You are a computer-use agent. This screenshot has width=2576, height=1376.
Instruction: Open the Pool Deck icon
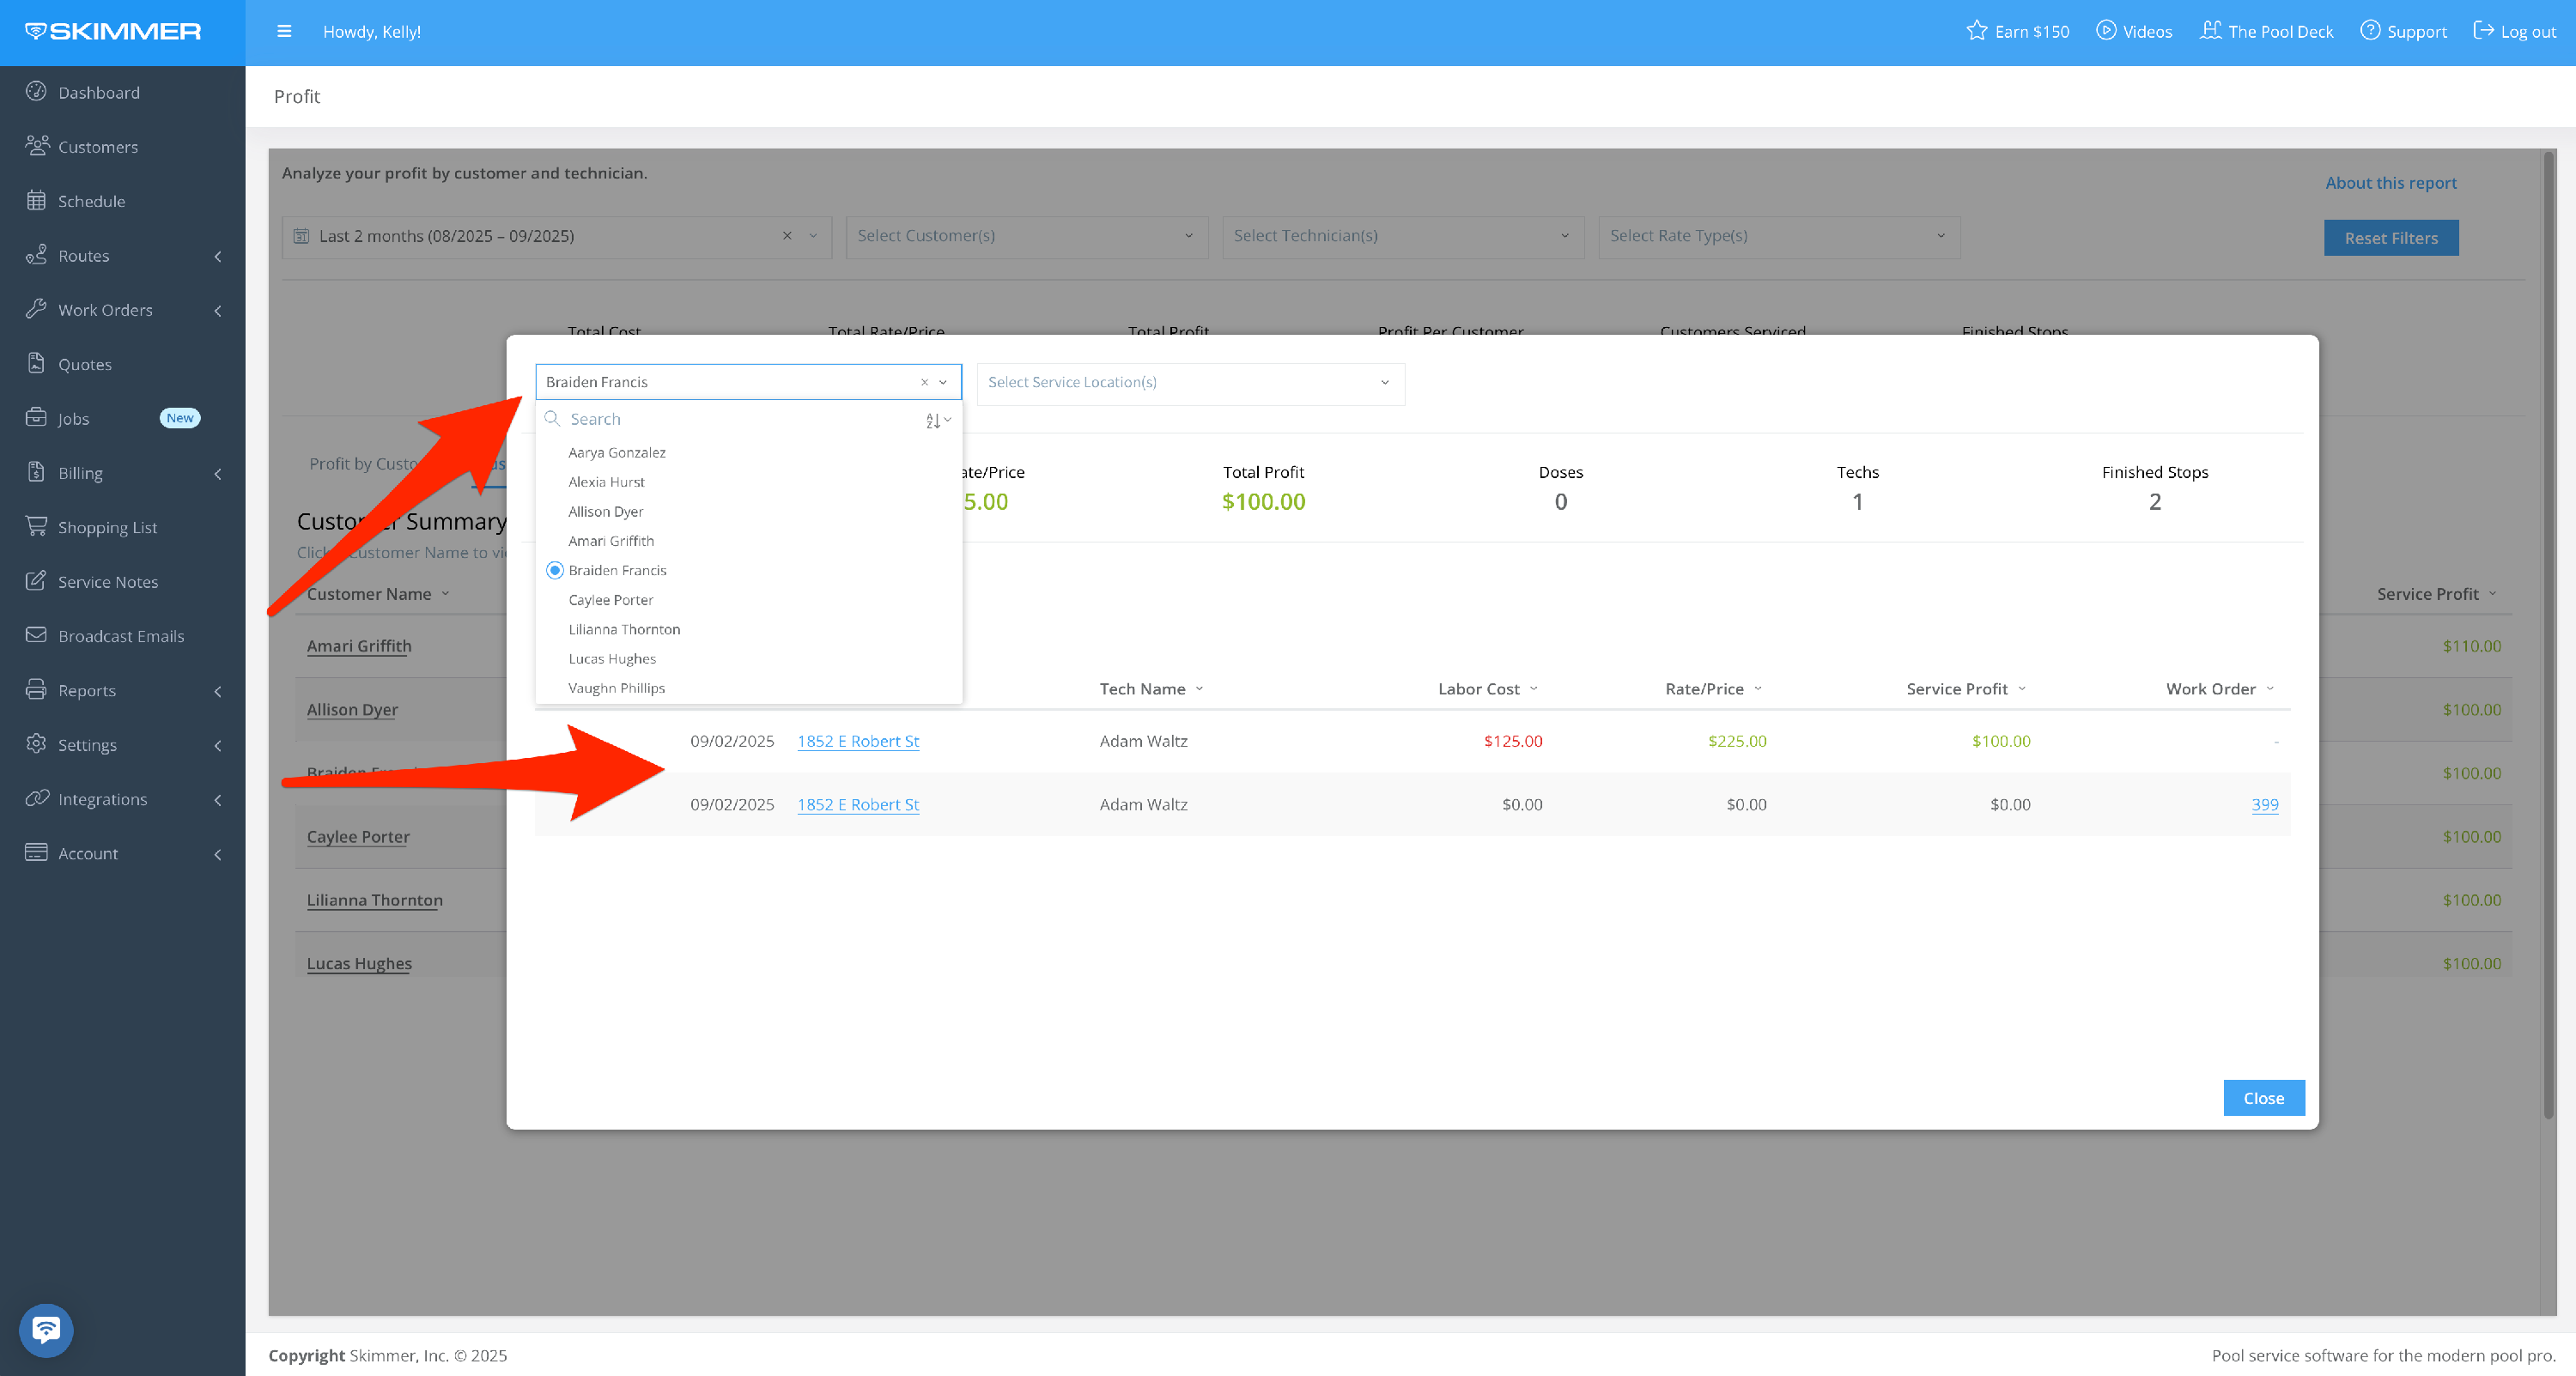coord(2210,31)
